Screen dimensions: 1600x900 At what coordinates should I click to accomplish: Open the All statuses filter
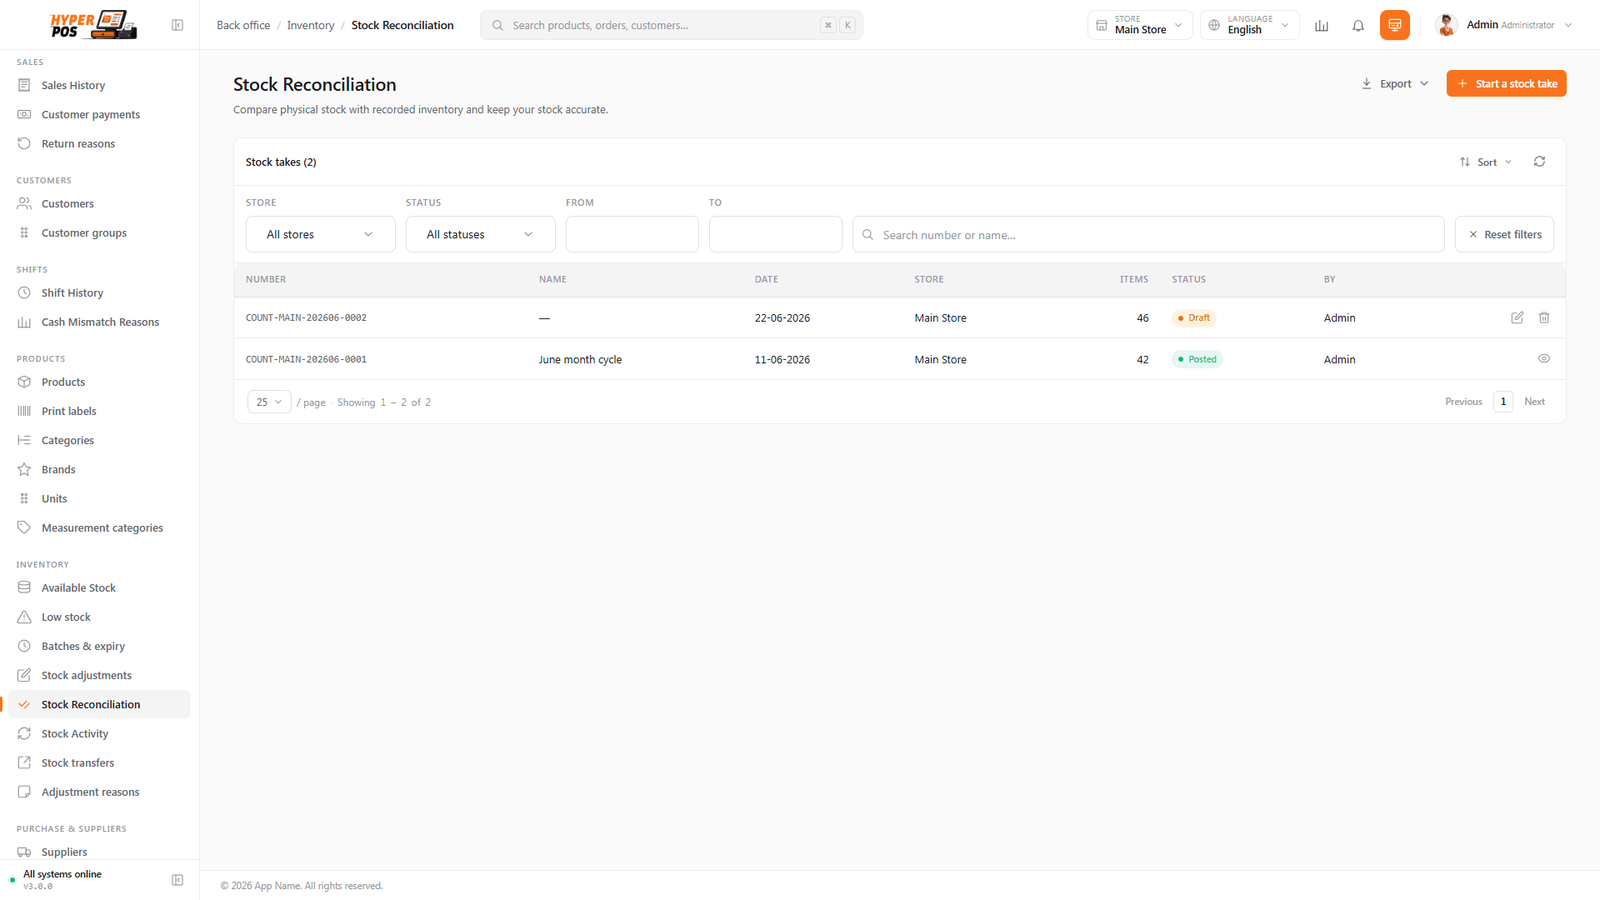(480, 234)
